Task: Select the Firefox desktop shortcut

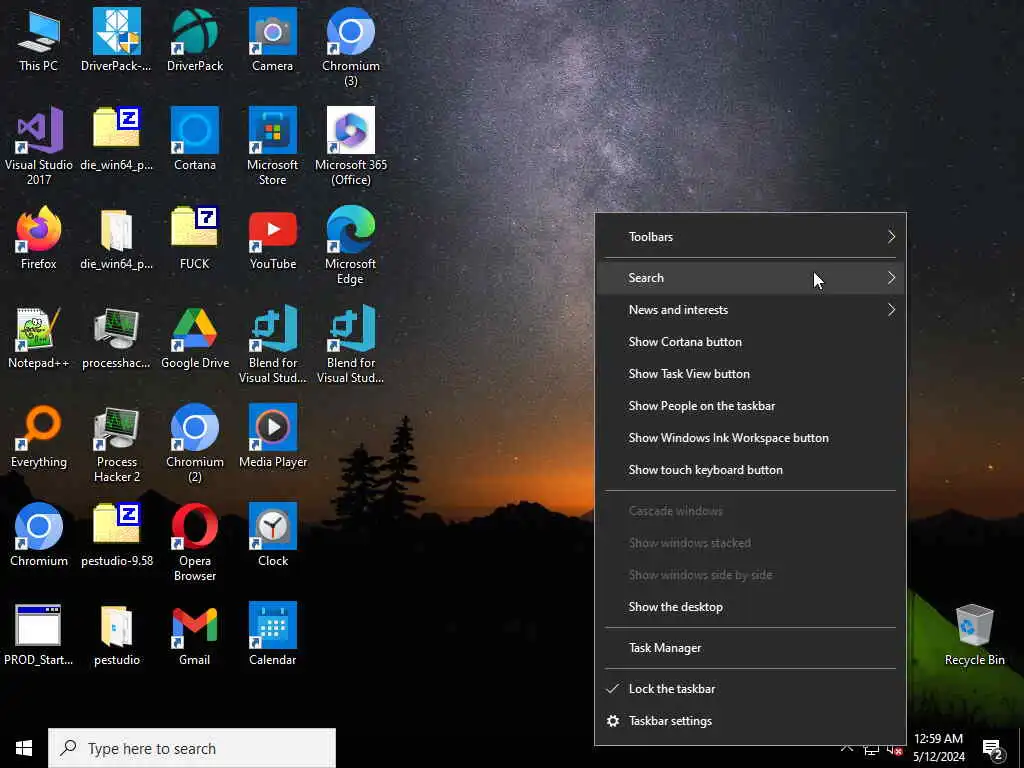Action: click(39, 238)
